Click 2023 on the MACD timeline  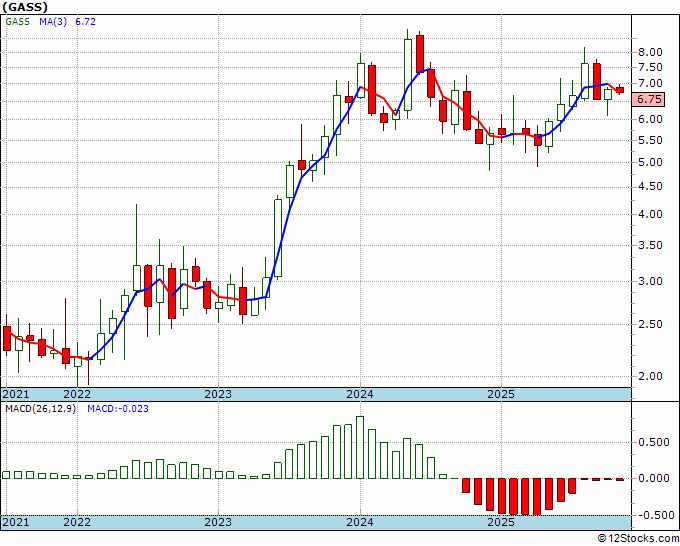[218, 522]
